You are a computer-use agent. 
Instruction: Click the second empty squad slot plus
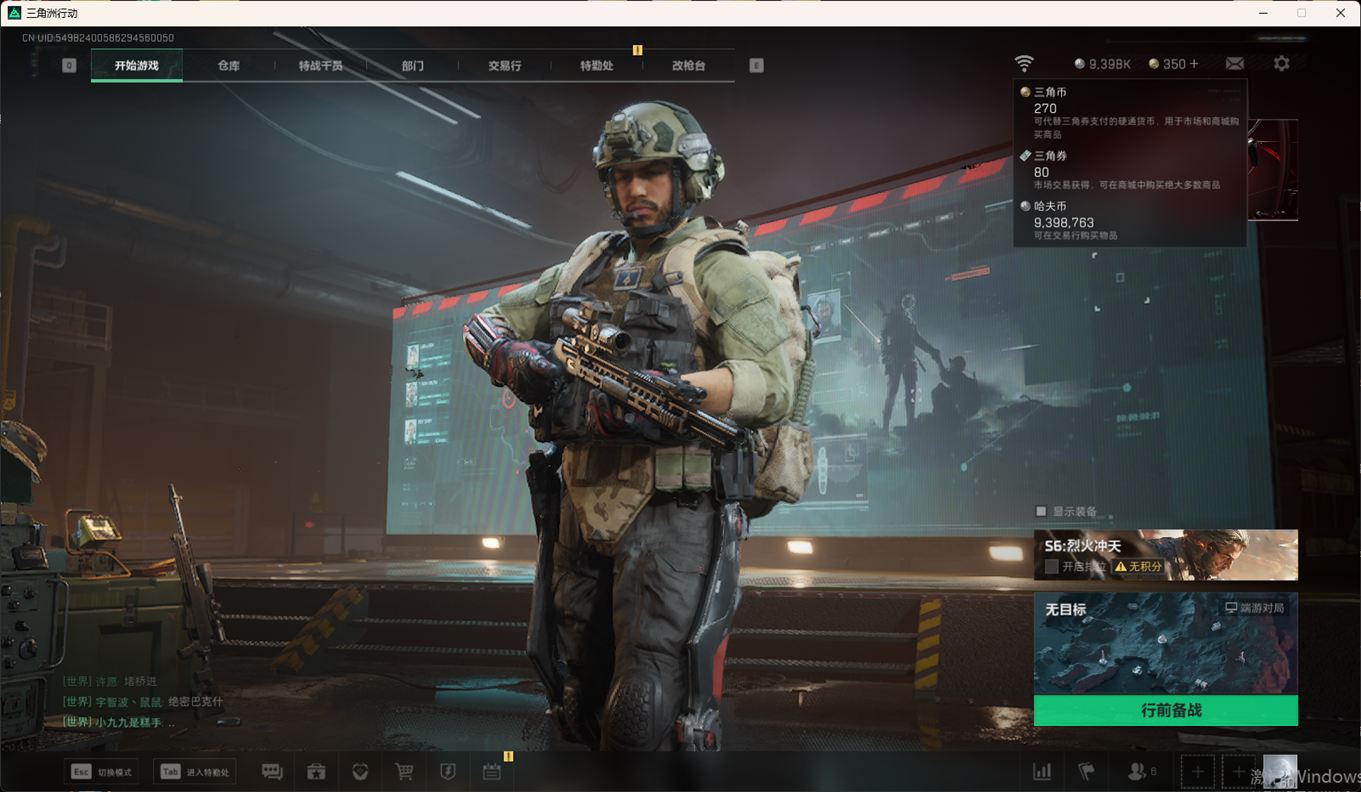1239,772
